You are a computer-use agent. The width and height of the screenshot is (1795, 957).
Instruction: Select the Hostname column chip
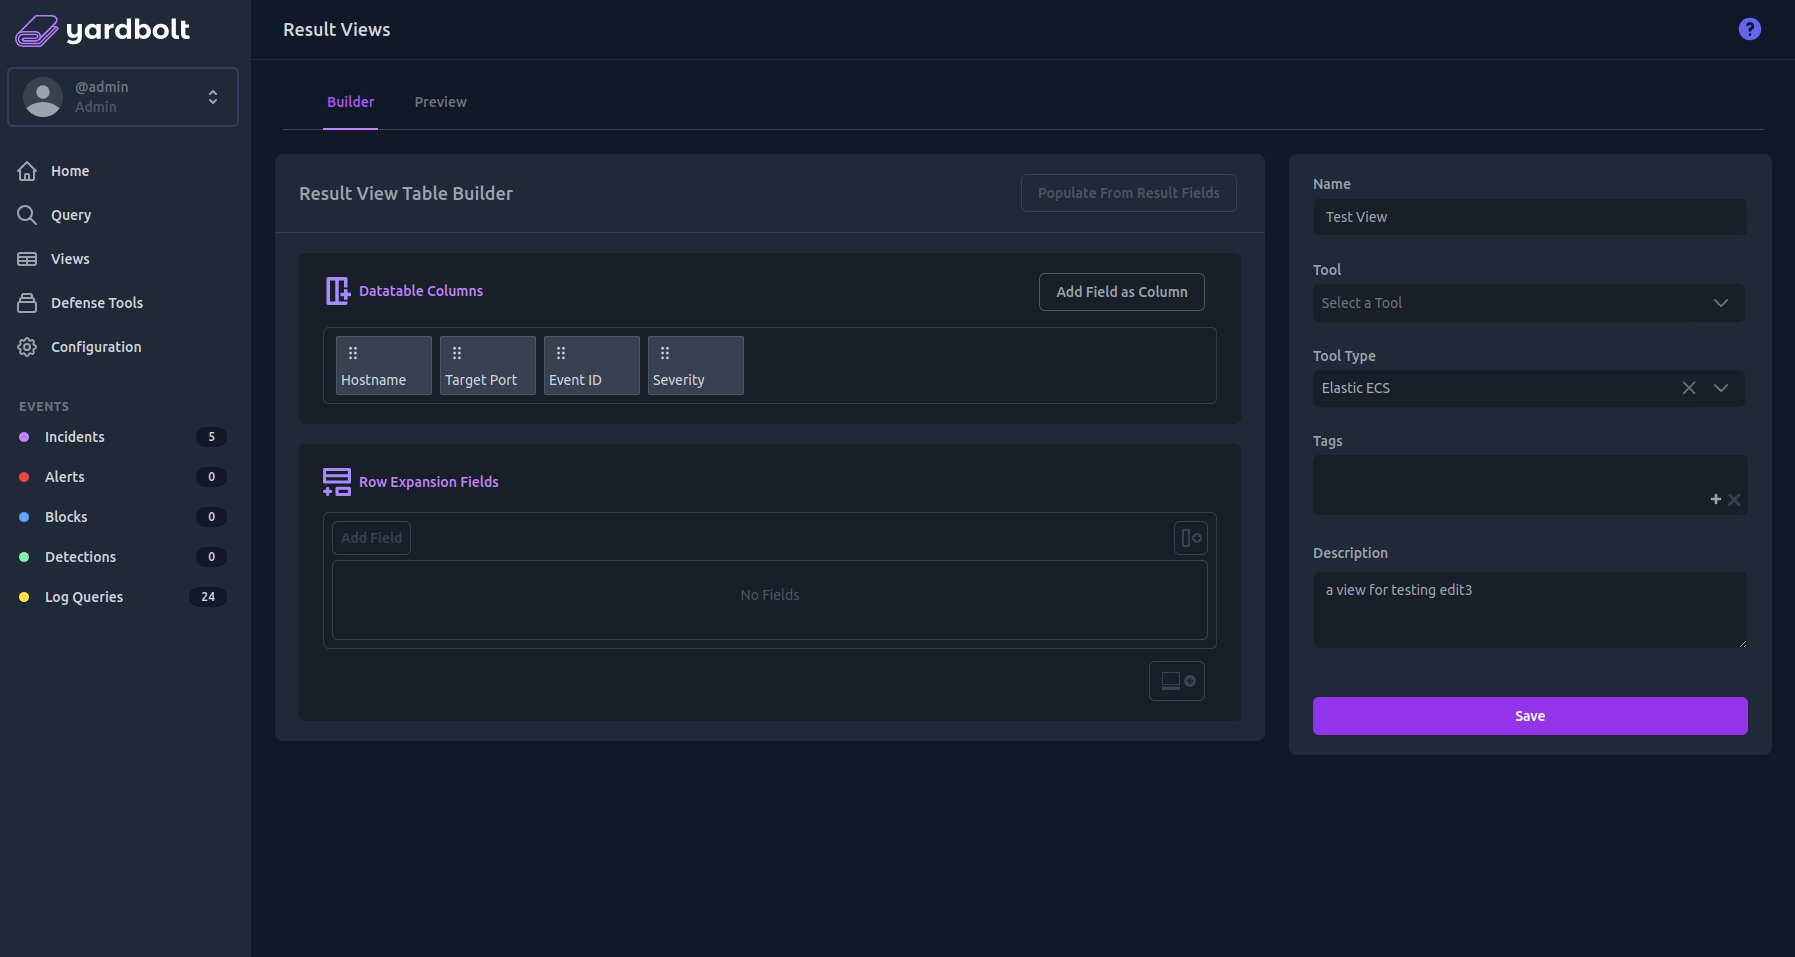[x=384, y=366]
